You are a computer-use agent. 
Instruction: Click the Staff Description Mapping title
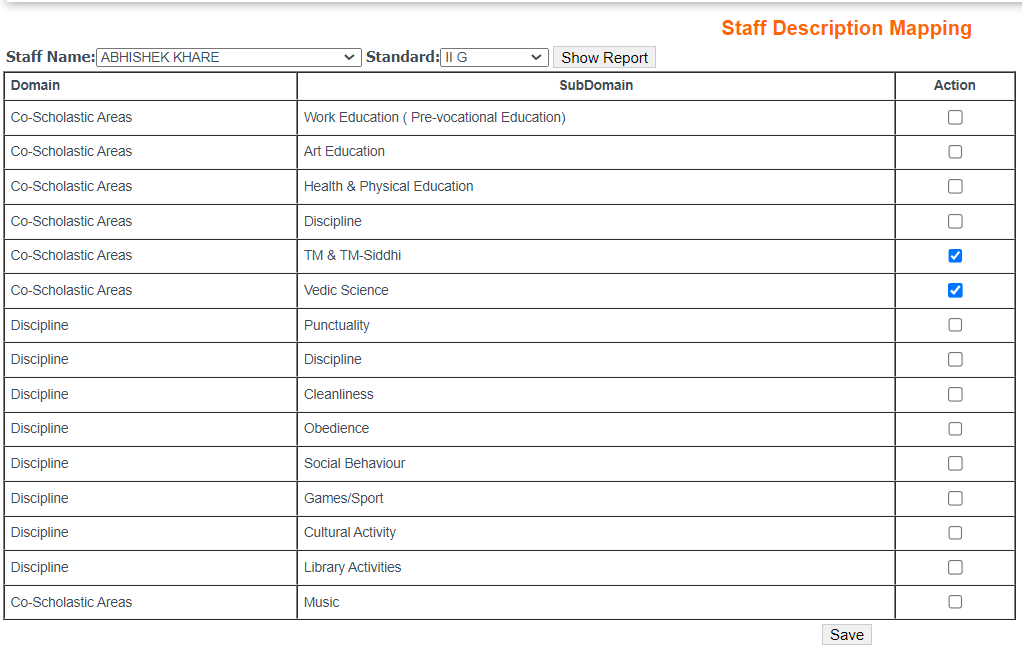tap(846, 28)
